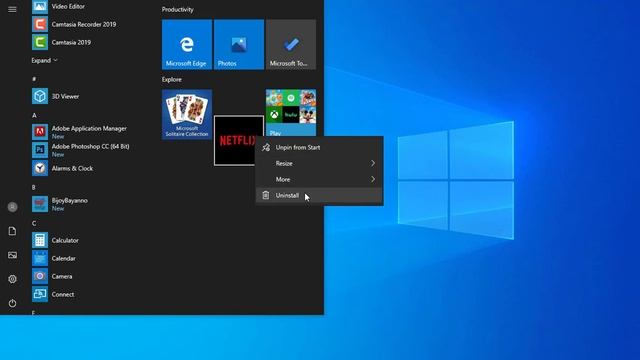Open the Resize submenu arrow
This screenshot has height=360, width=640.
[x=373, y=163]
